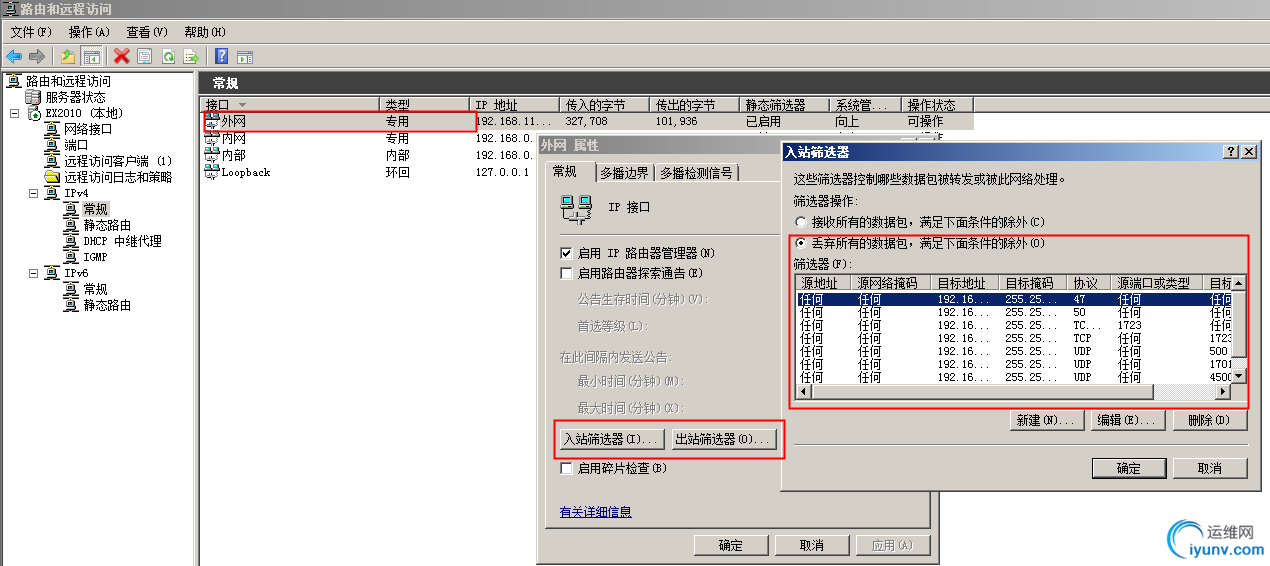Image resolution: width=1270 pixels, height=566 pixels.
Task: Click the 网络接口 tree icon
Action: [x=52, y=129]
